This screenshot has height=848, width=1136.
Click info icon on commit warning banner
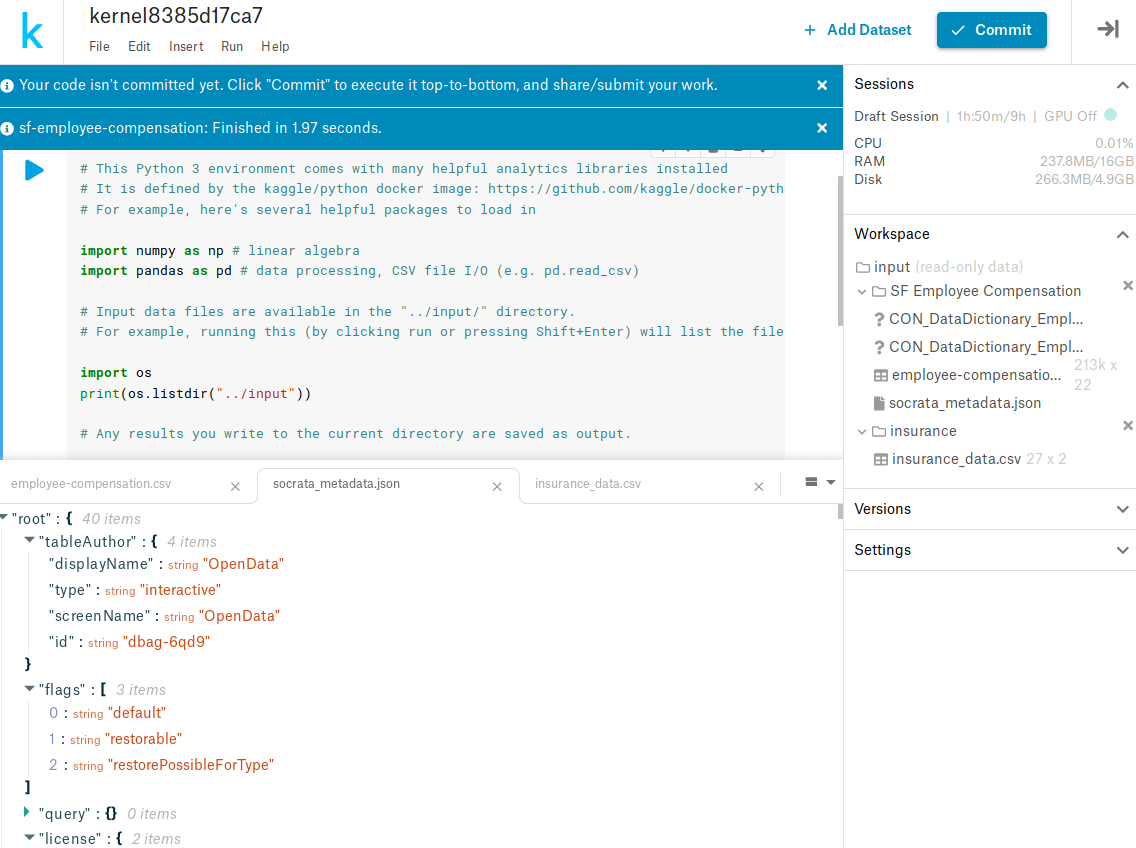(x=7, y=86)
